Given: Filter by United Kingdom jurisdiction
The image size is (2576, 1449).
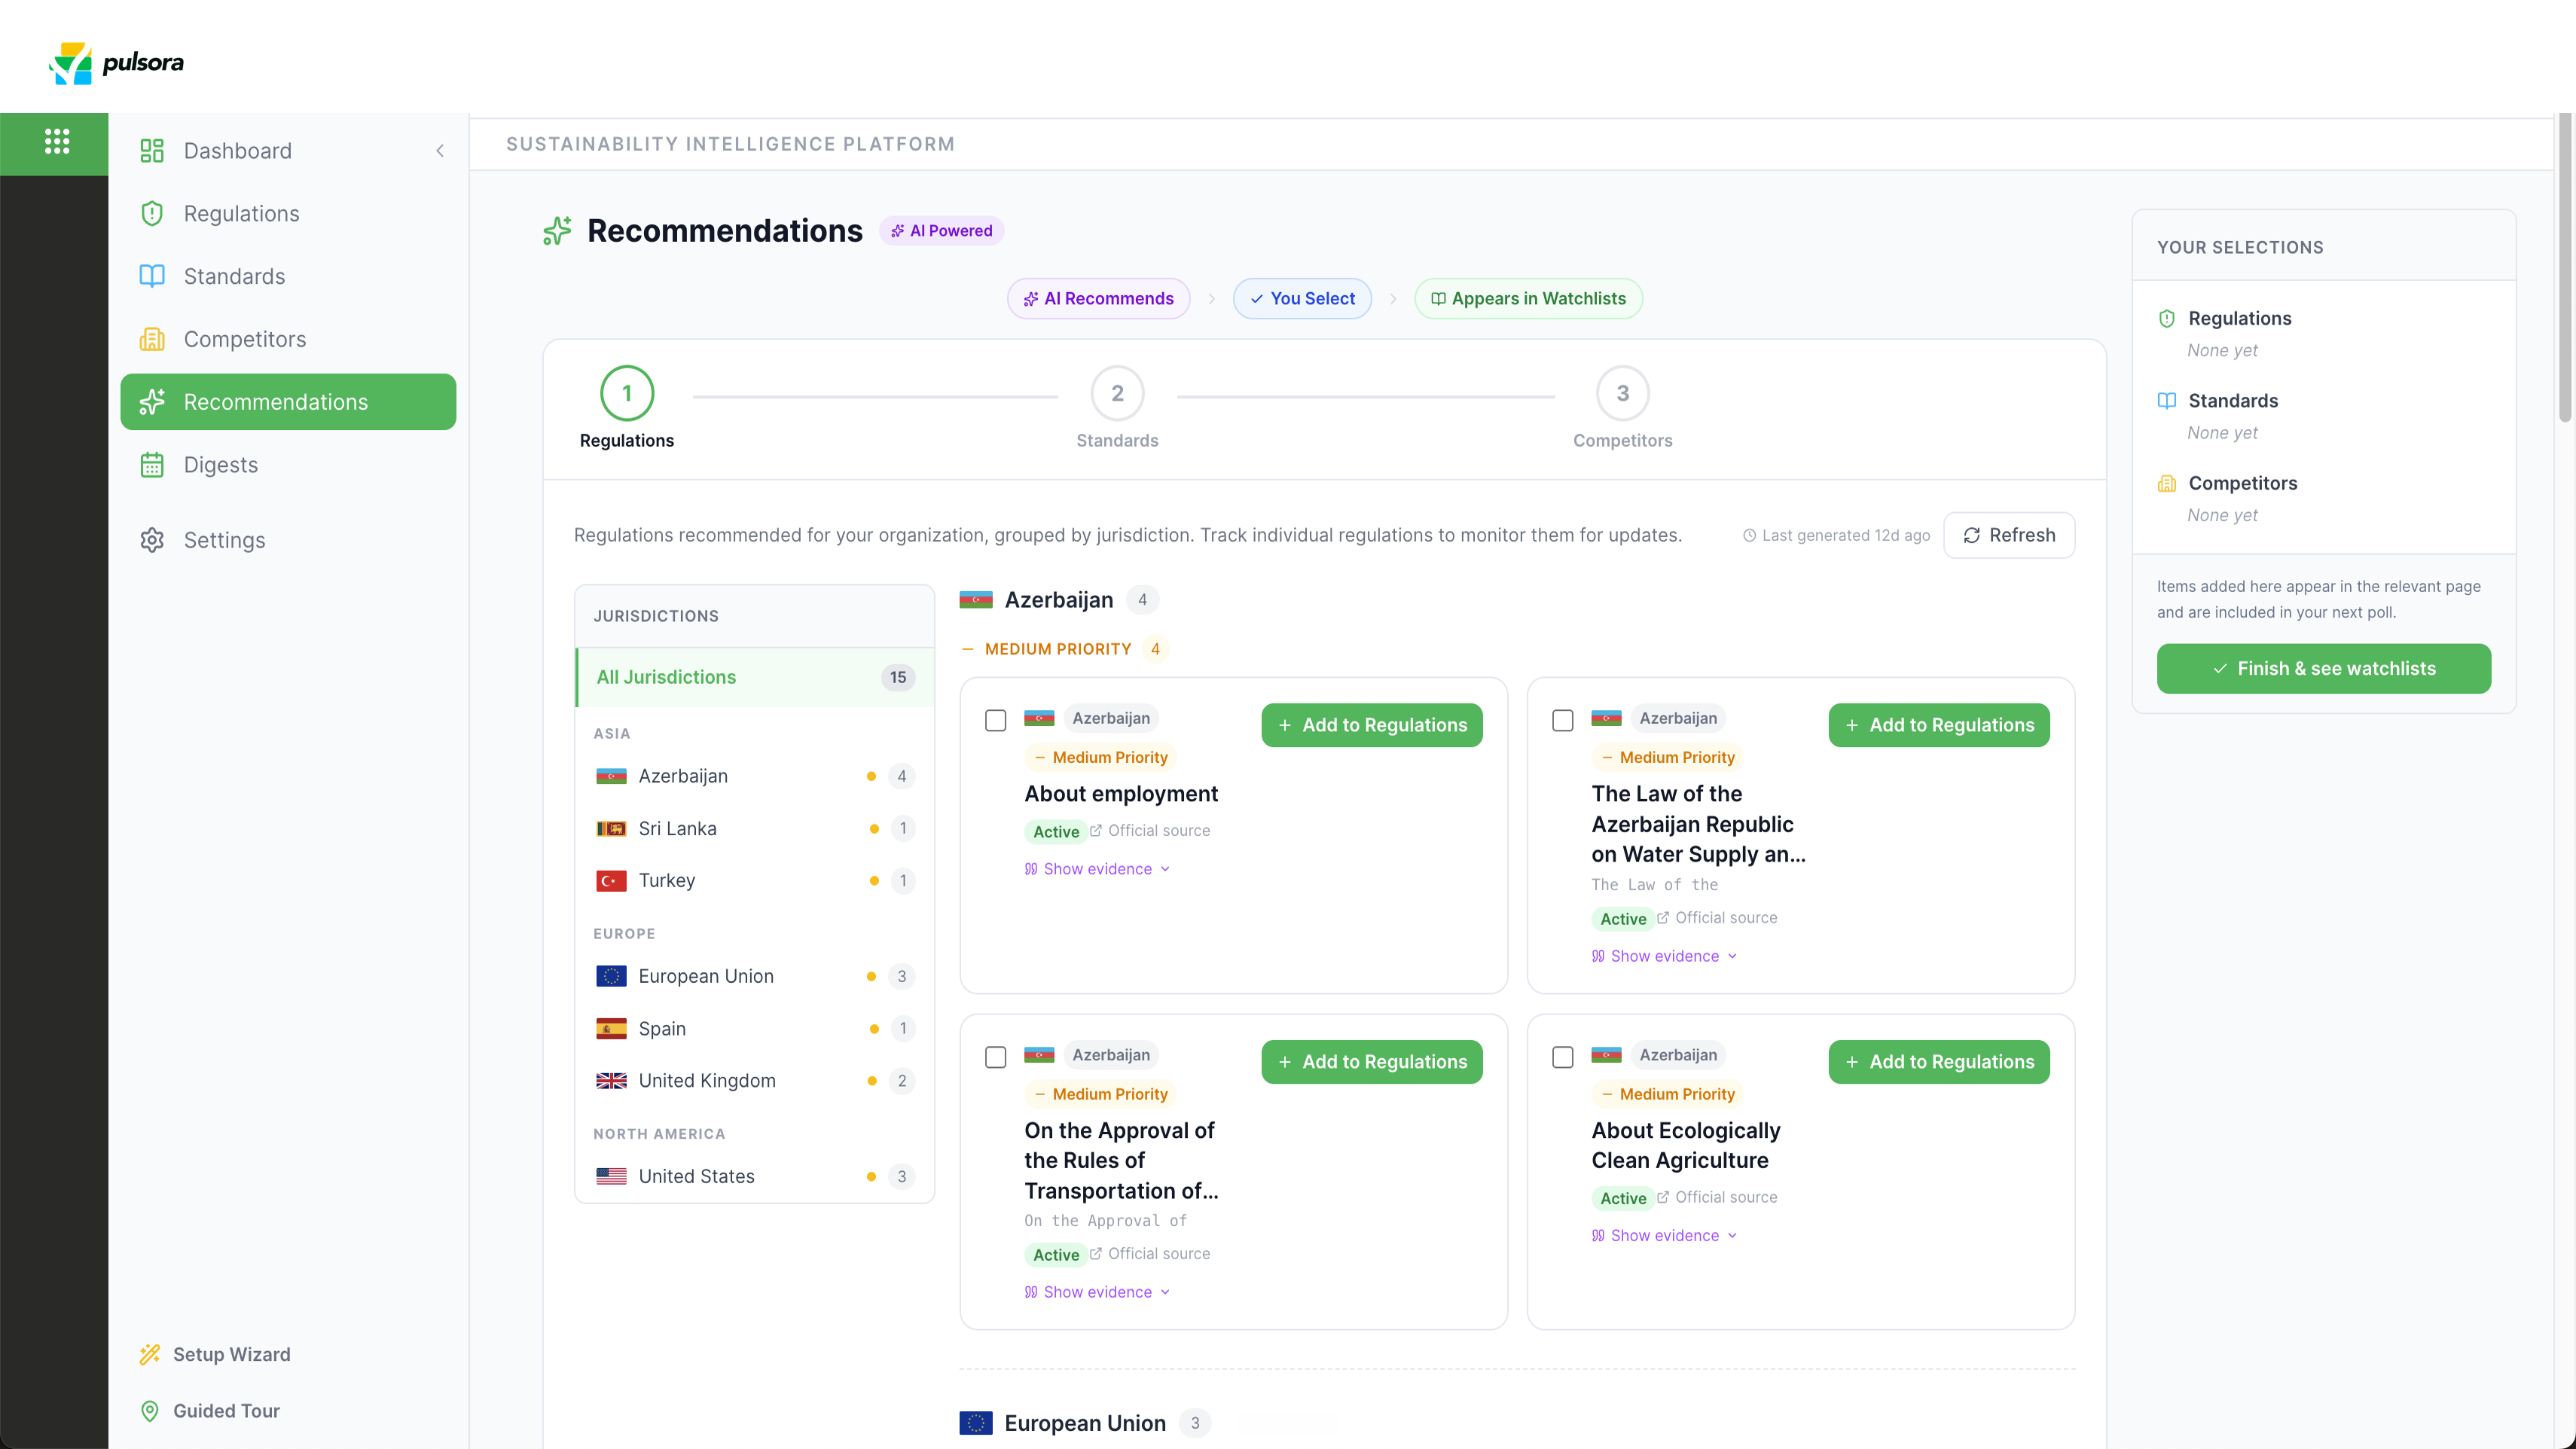Looking at the screenshot, I should [755, 1080].
